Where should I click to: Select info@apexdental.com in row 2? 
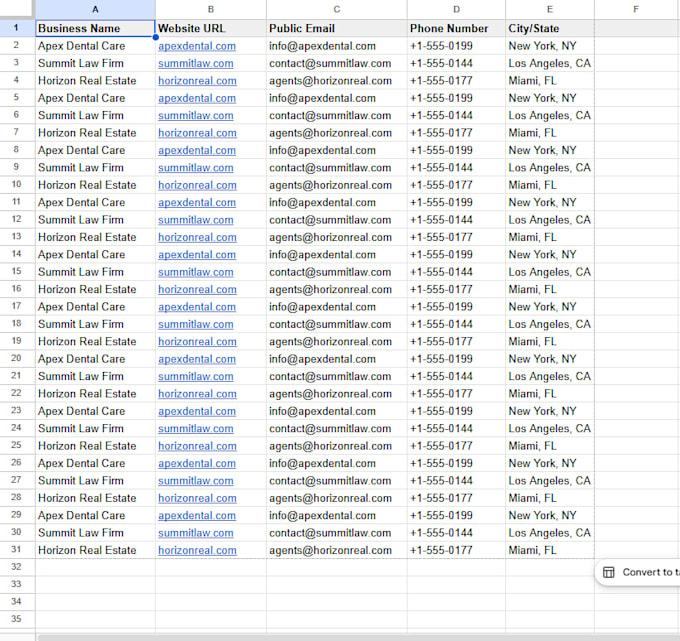click(337, 46)
